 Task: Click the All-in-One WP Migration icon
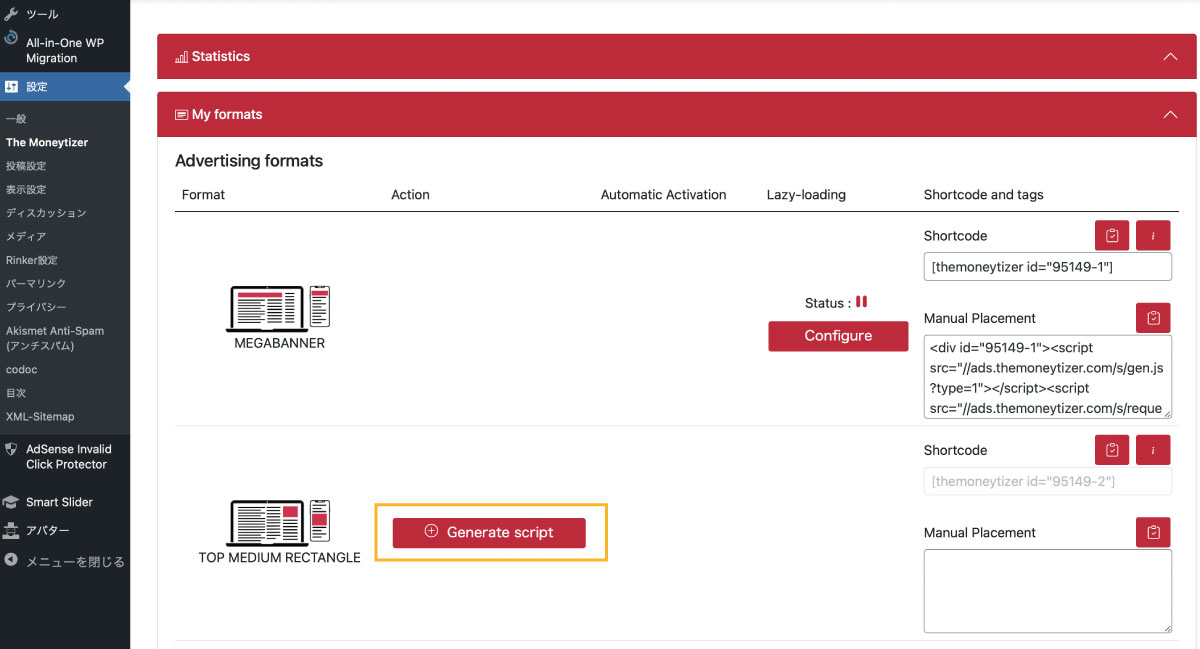point(11,38)
